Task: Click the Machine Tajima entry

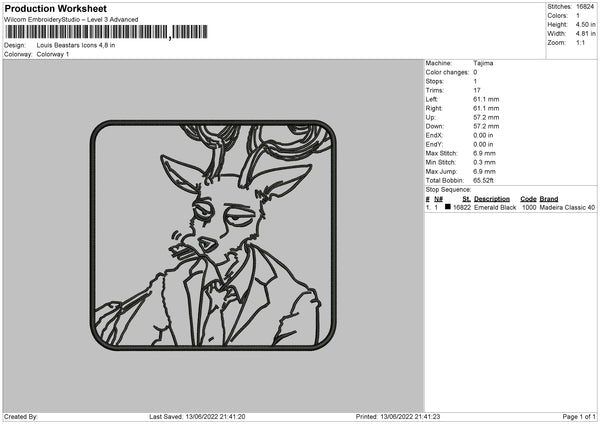Action: tap(459, 63)
